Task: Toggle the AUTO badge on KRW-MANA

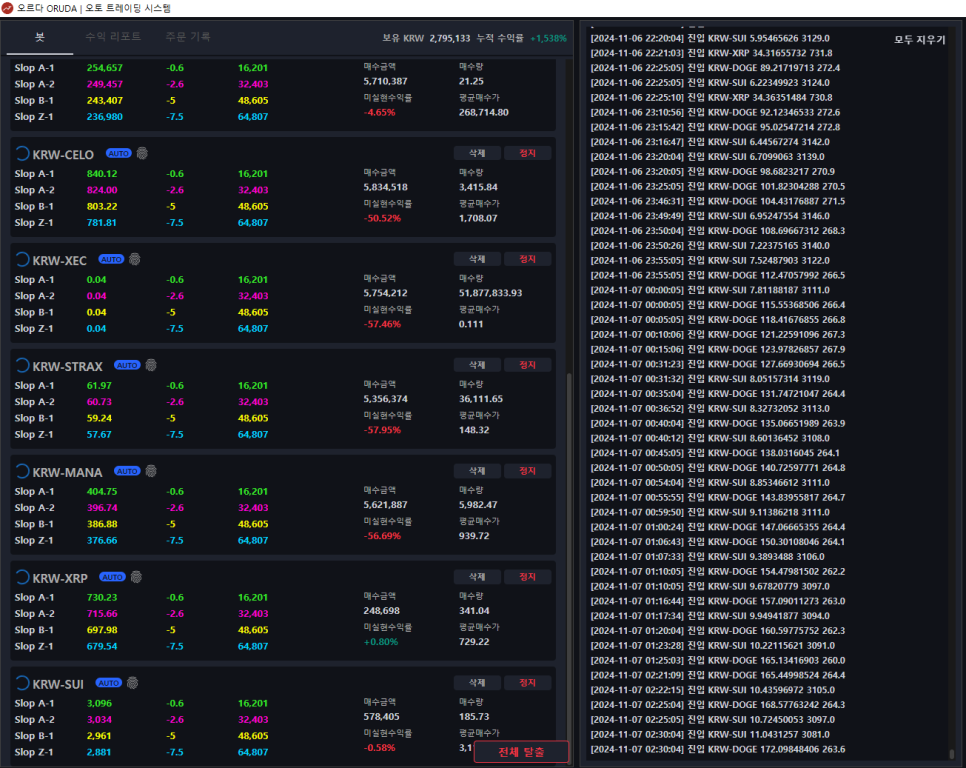Action: click(127, 471)
